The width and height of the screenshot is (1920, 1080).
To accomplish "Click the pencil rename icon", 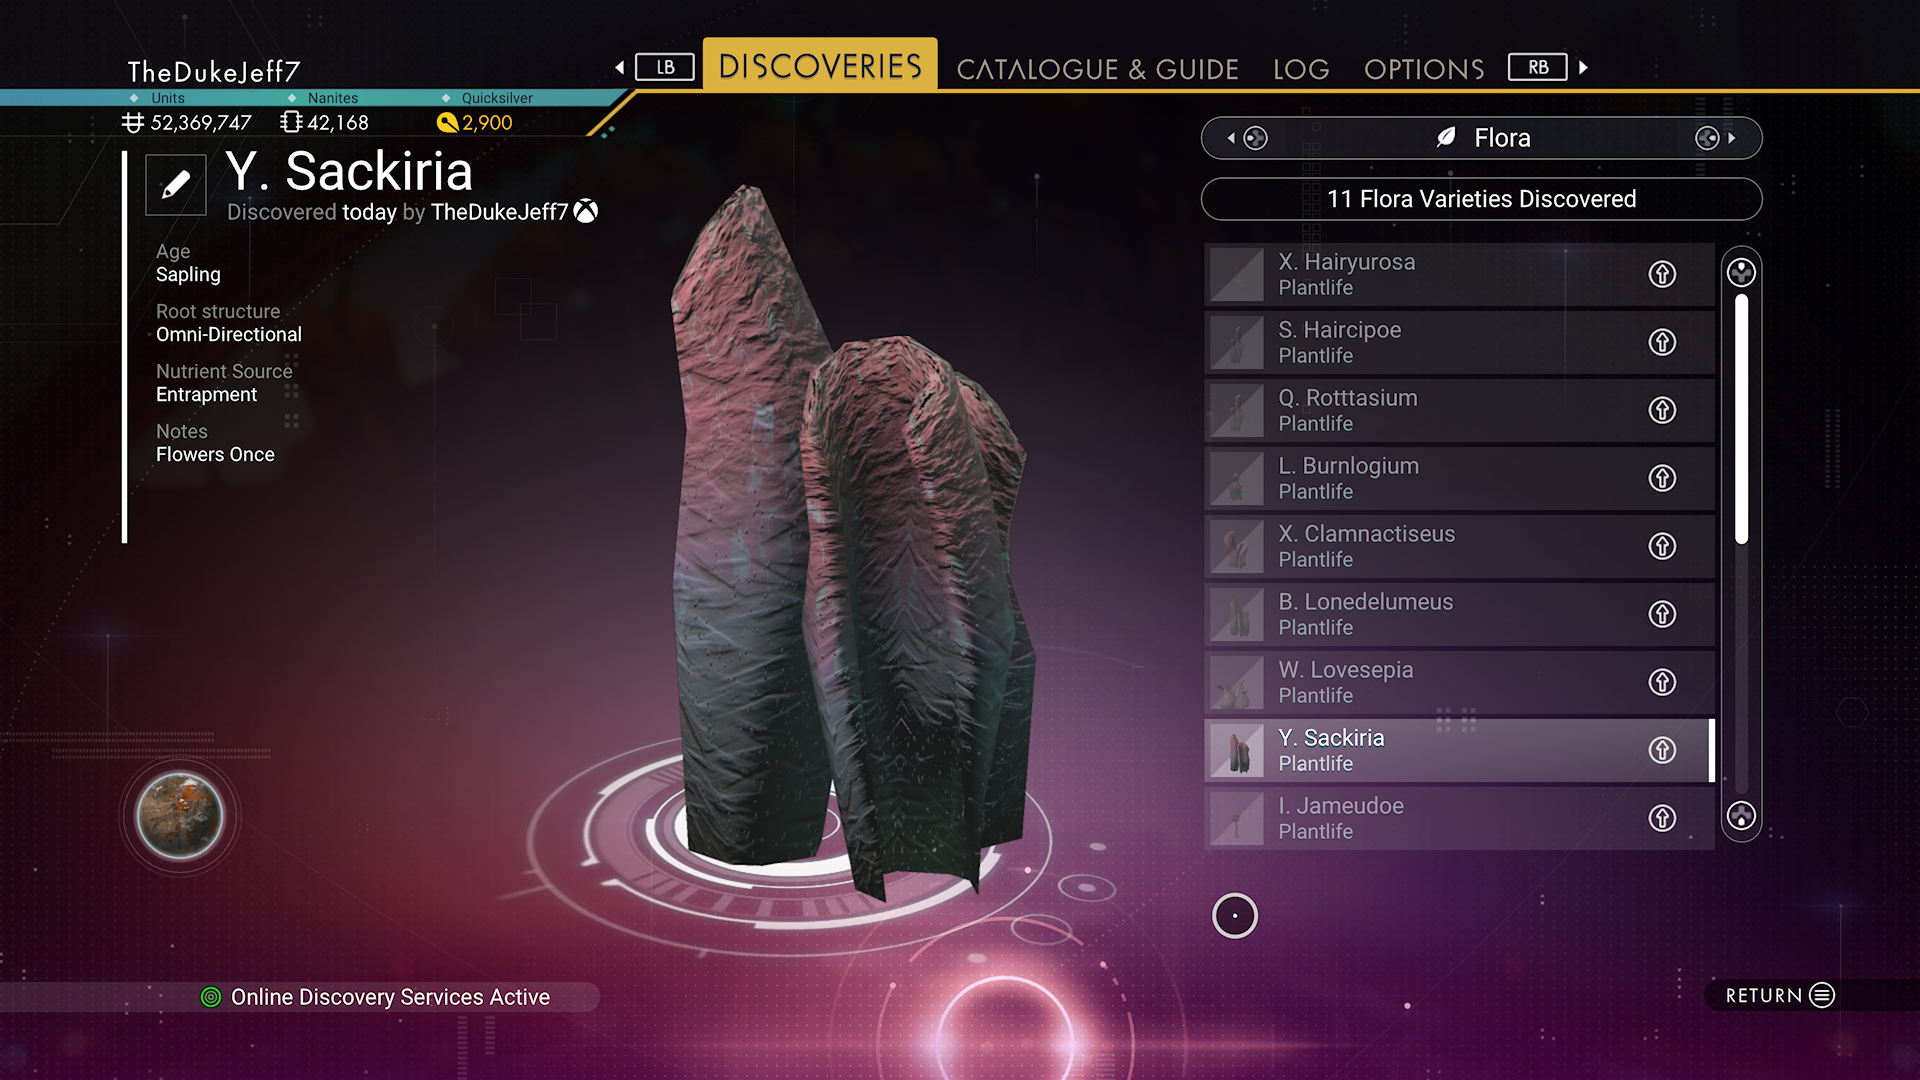I will 176,185.
